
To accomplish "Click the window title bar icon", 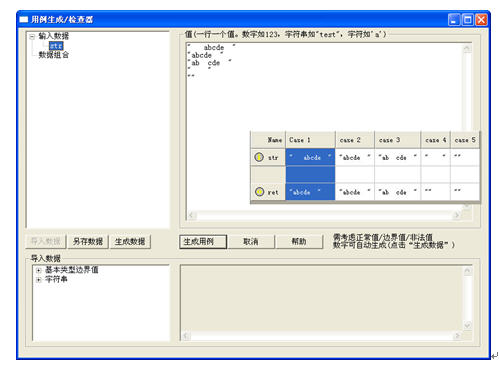I will [24, 20].
